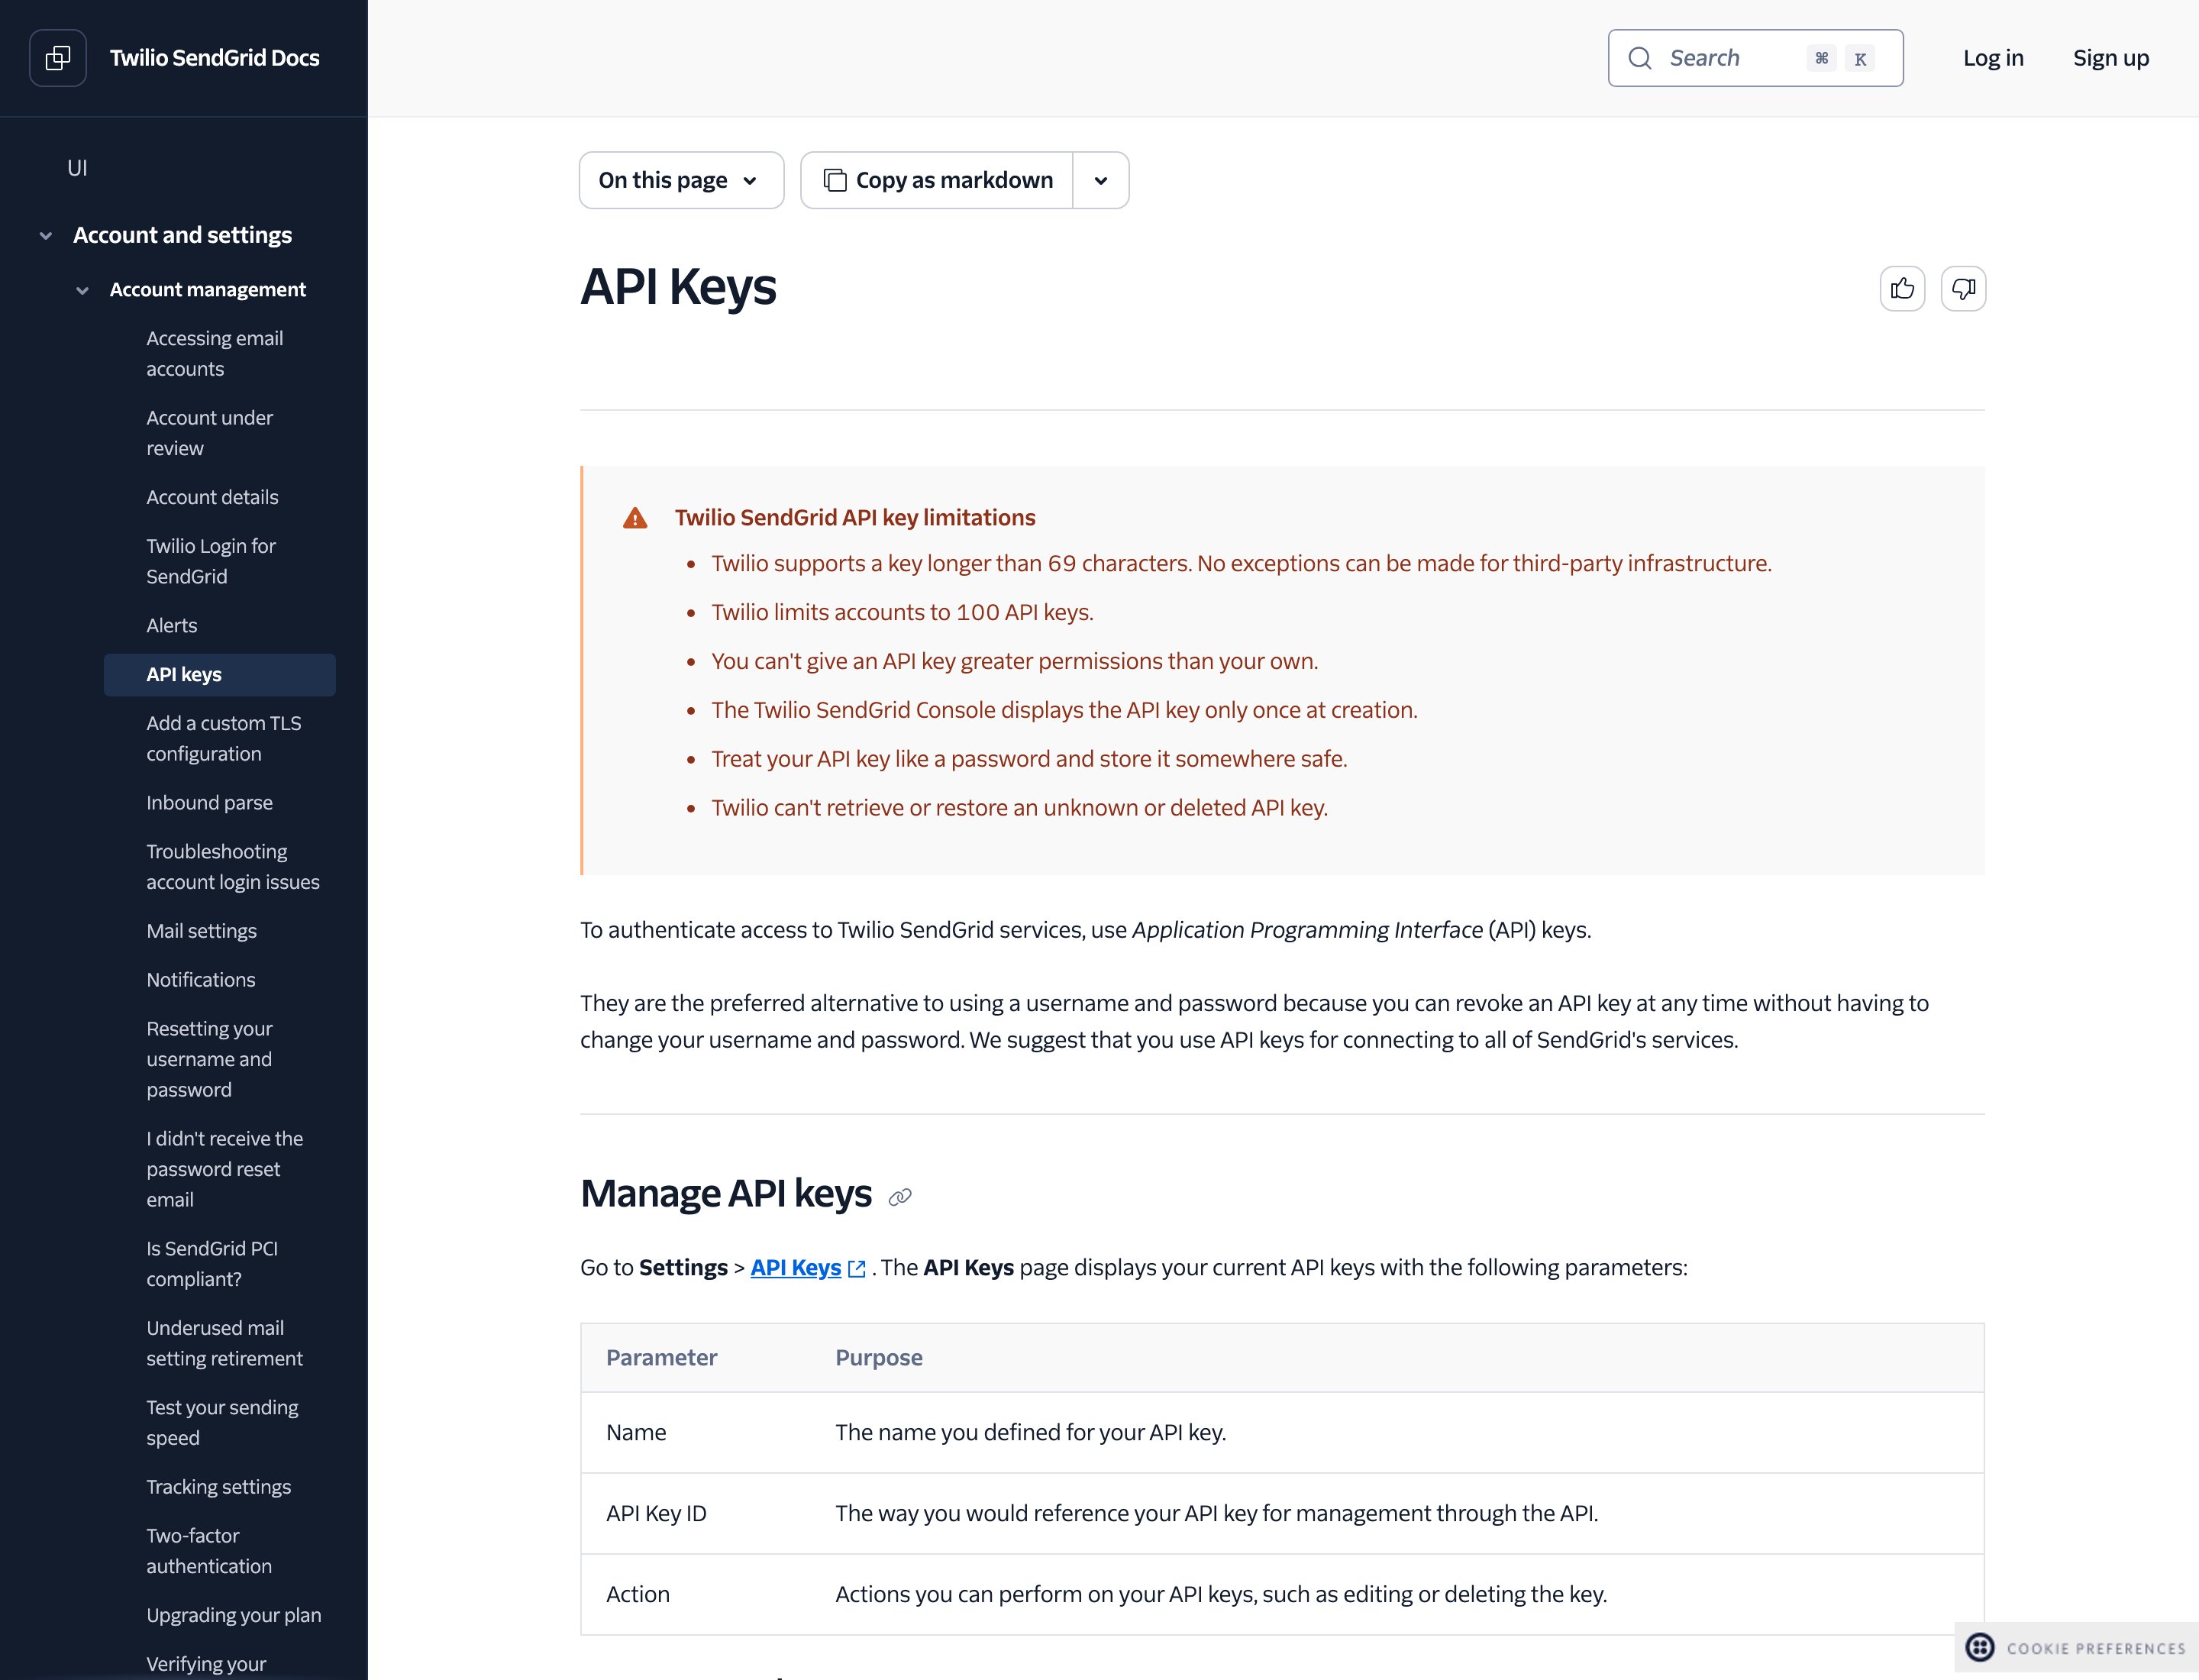This screenshot has width=2199, height=1680.
Task: Open Upgrading your plan page
Action: (x=234, y=1615)
